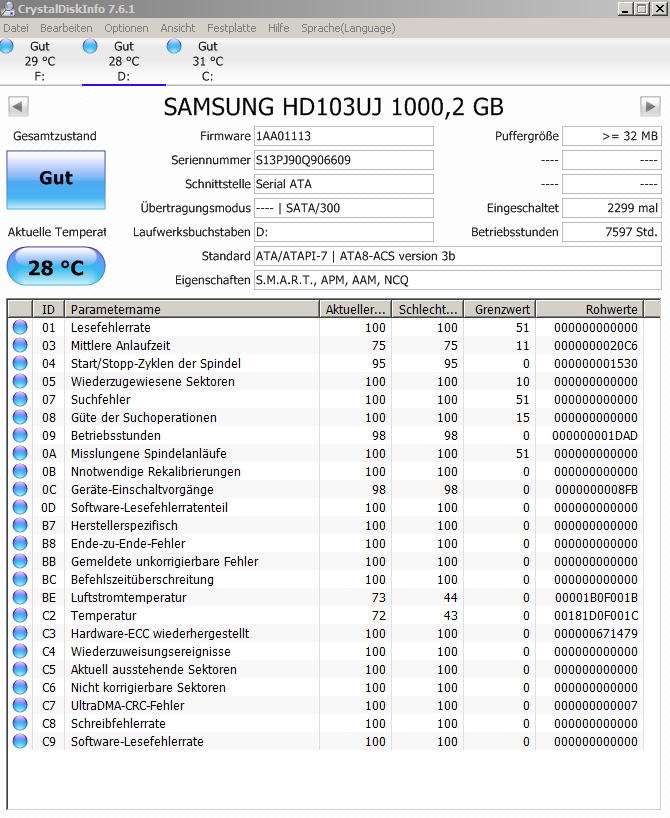This screenshot has width=670, height=818.
Task: Click the Laufwerksbuchstaben D: field
Action: pyautogui.click(x=343, y=232)
